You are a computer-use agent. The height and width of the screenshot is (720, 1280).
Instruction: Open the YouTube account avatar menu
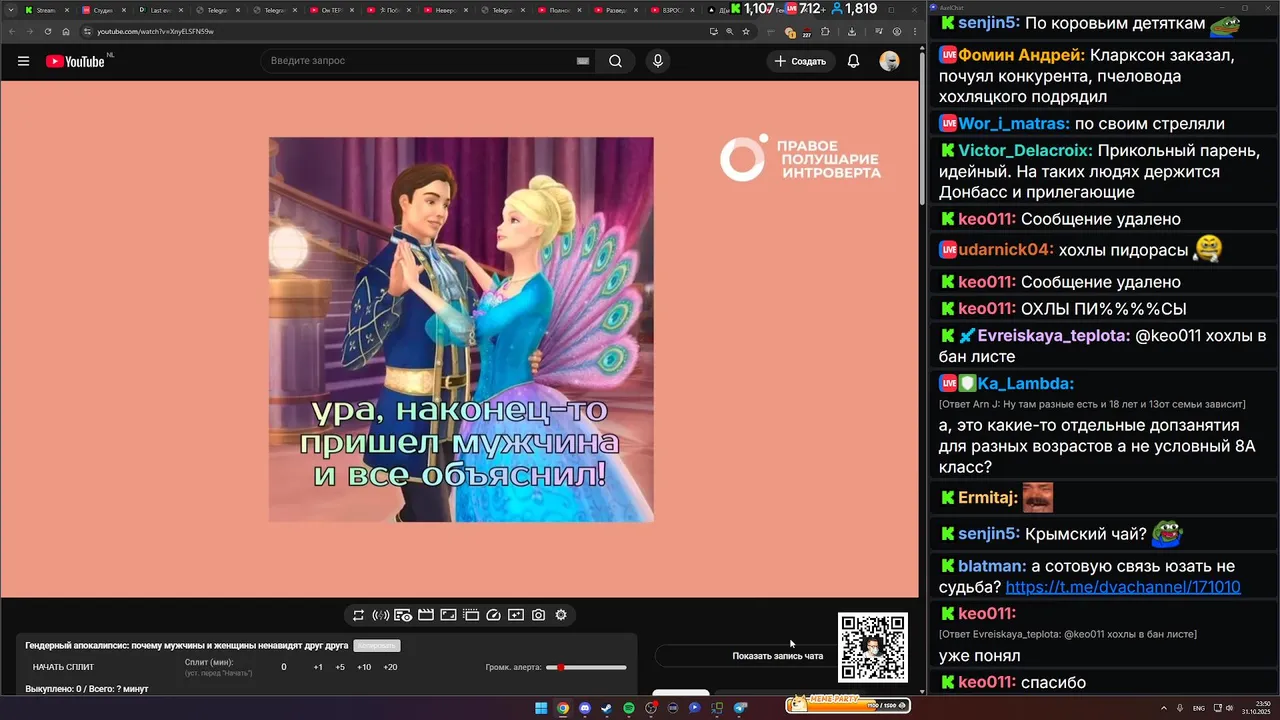point(889,61)
